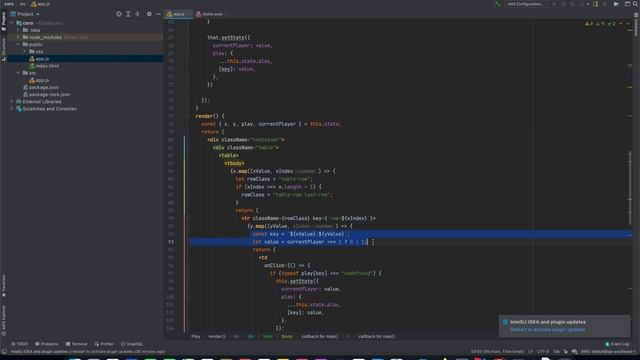Open the Terminal tool window
The height and width of the screenshot is (360, 640).
click(76, 344)
